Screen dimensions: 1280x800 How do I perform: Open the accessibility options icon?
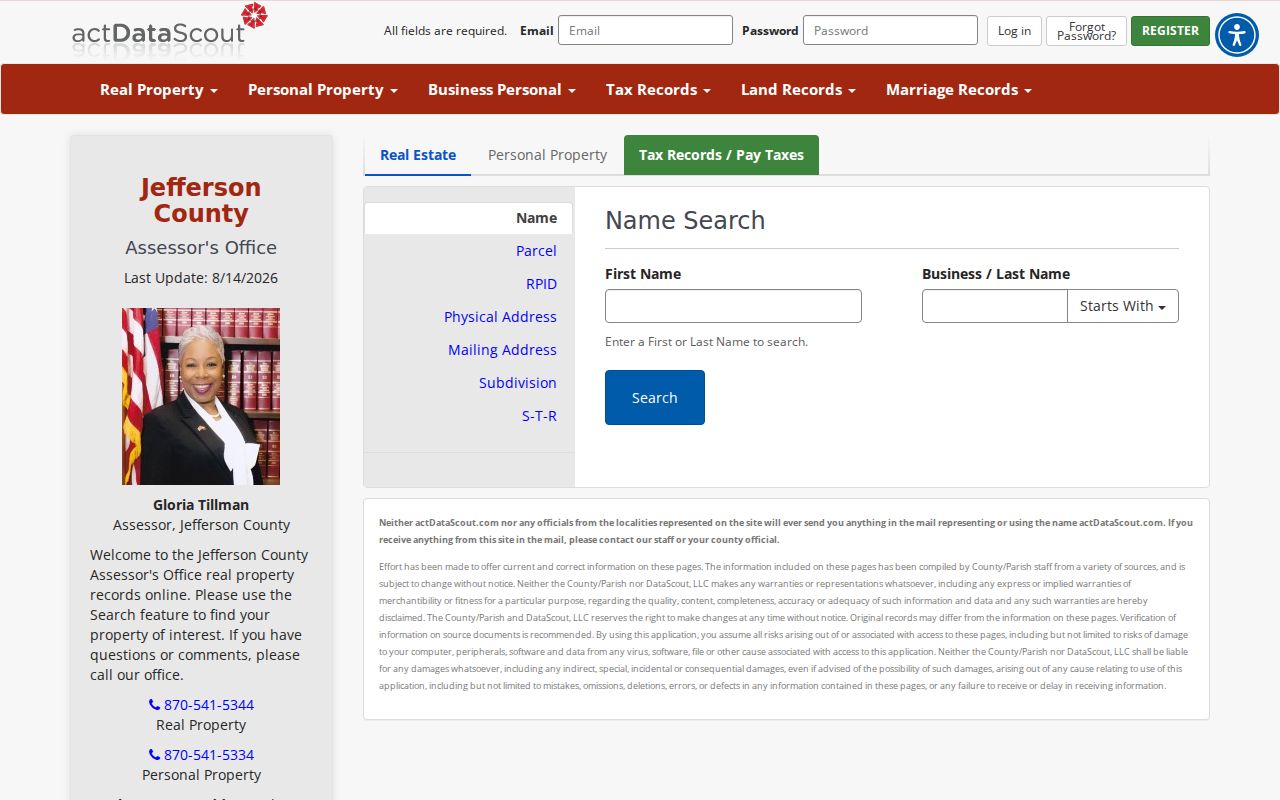1237,35
